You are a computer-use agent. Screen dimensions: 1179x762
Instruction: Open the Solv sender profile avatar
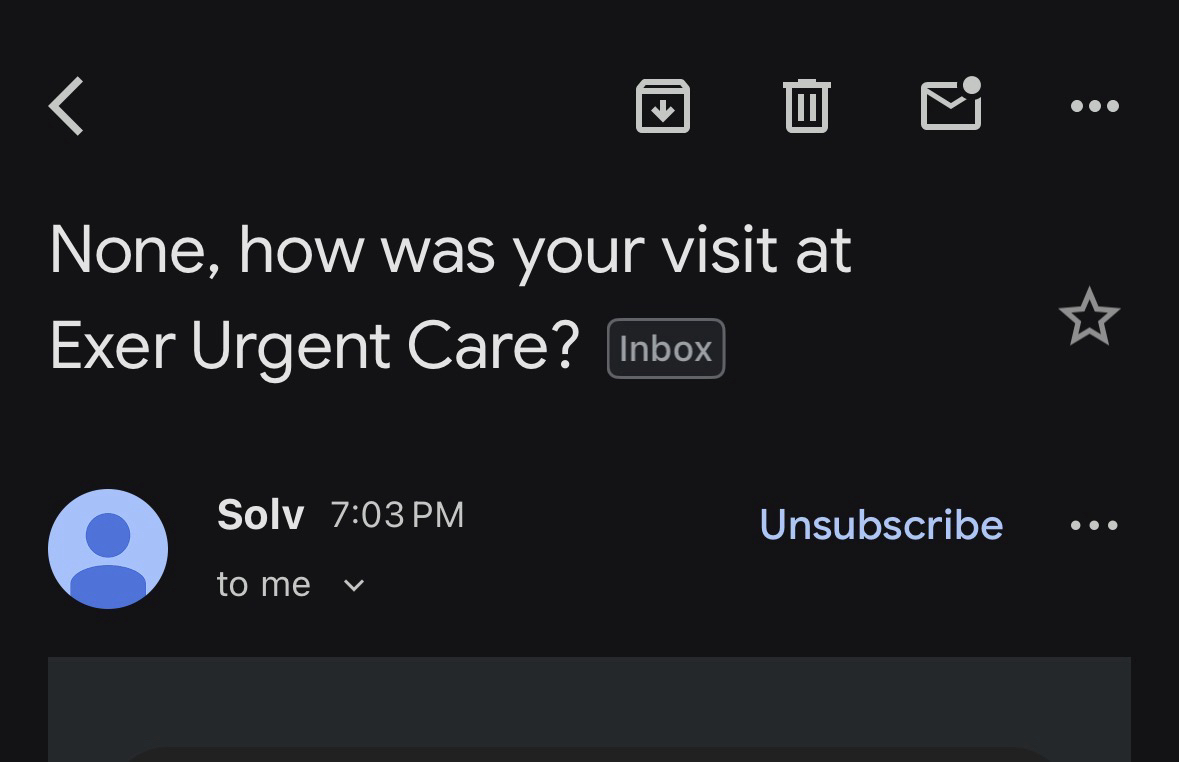tap(108, 548)
